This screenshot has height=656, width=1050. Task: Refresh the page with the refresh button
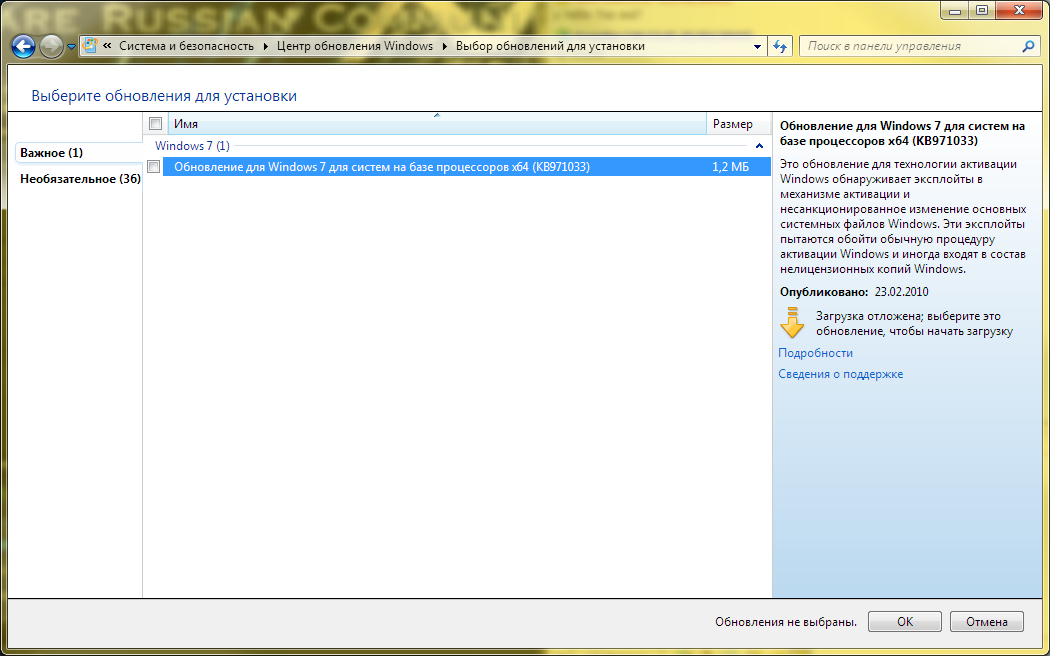tap(780, 46)
